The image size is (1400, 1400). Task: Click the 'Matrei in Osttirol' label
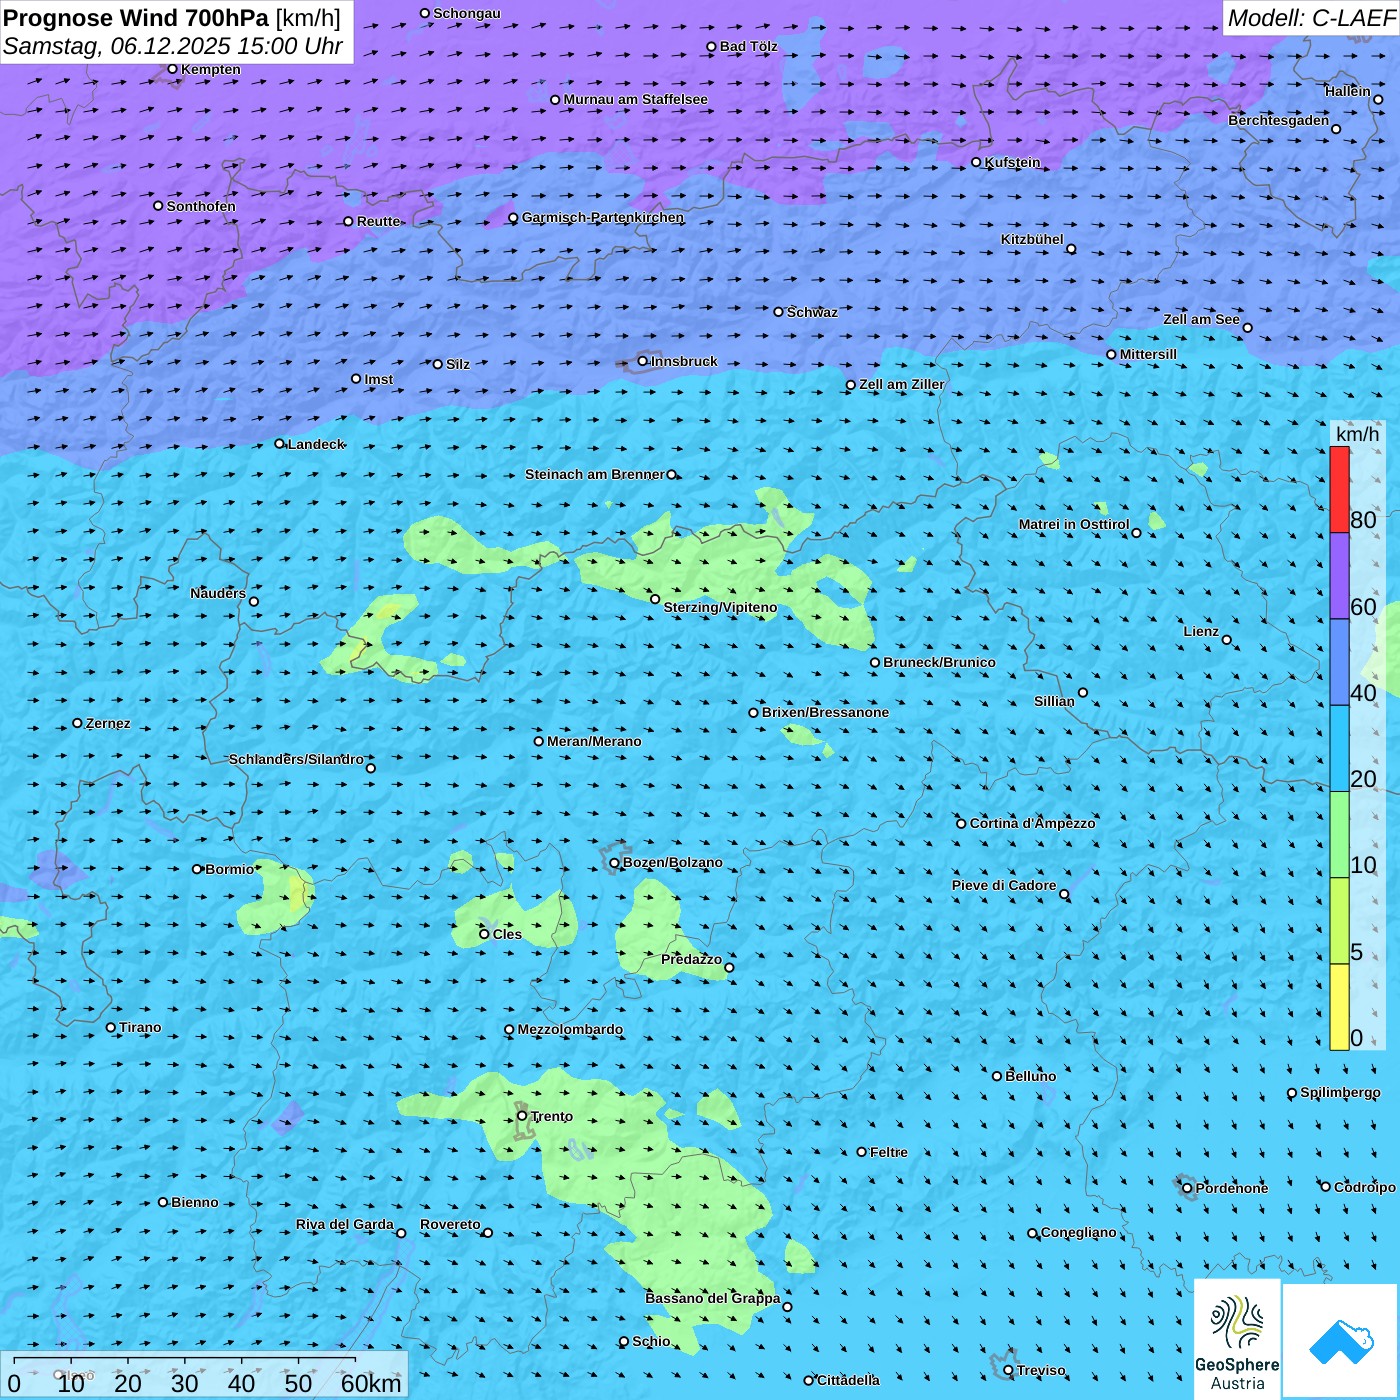(x=1074, y=524)
